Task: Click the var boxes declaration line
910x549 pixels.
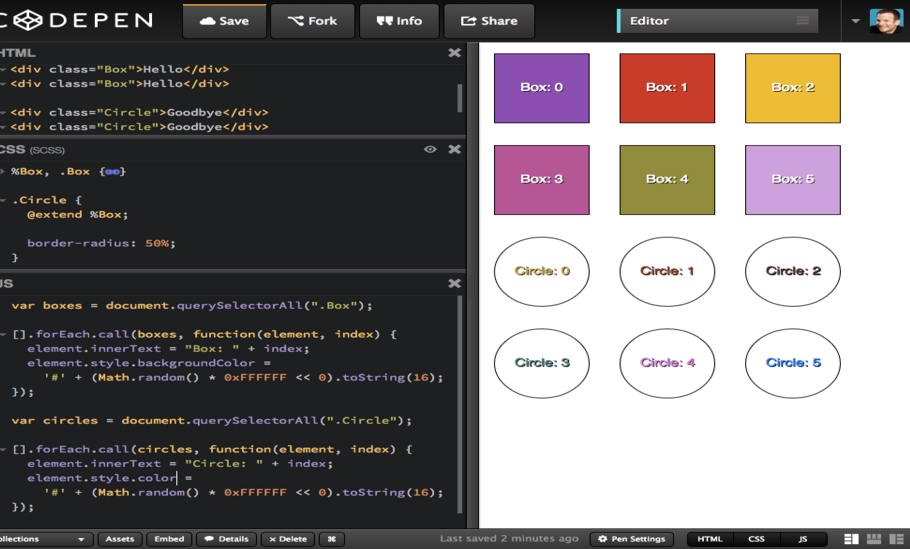Action: [192, 306]
